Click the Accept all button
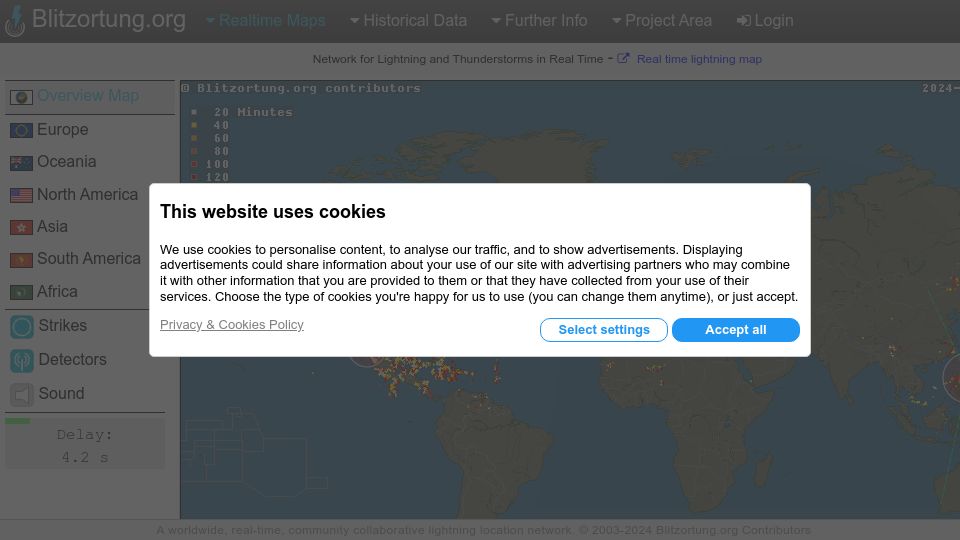Viewport: 960px width, 540px height. (x=735, y=330)
